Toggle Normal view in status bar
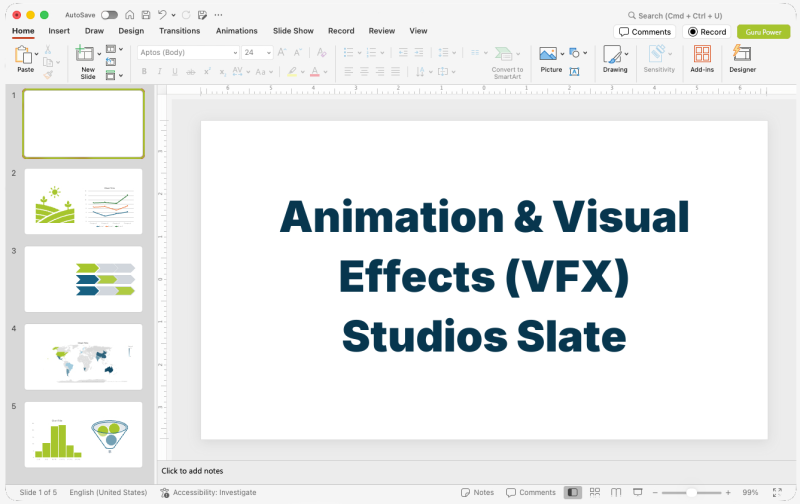 pyautogui.click(x=573, y=492)
